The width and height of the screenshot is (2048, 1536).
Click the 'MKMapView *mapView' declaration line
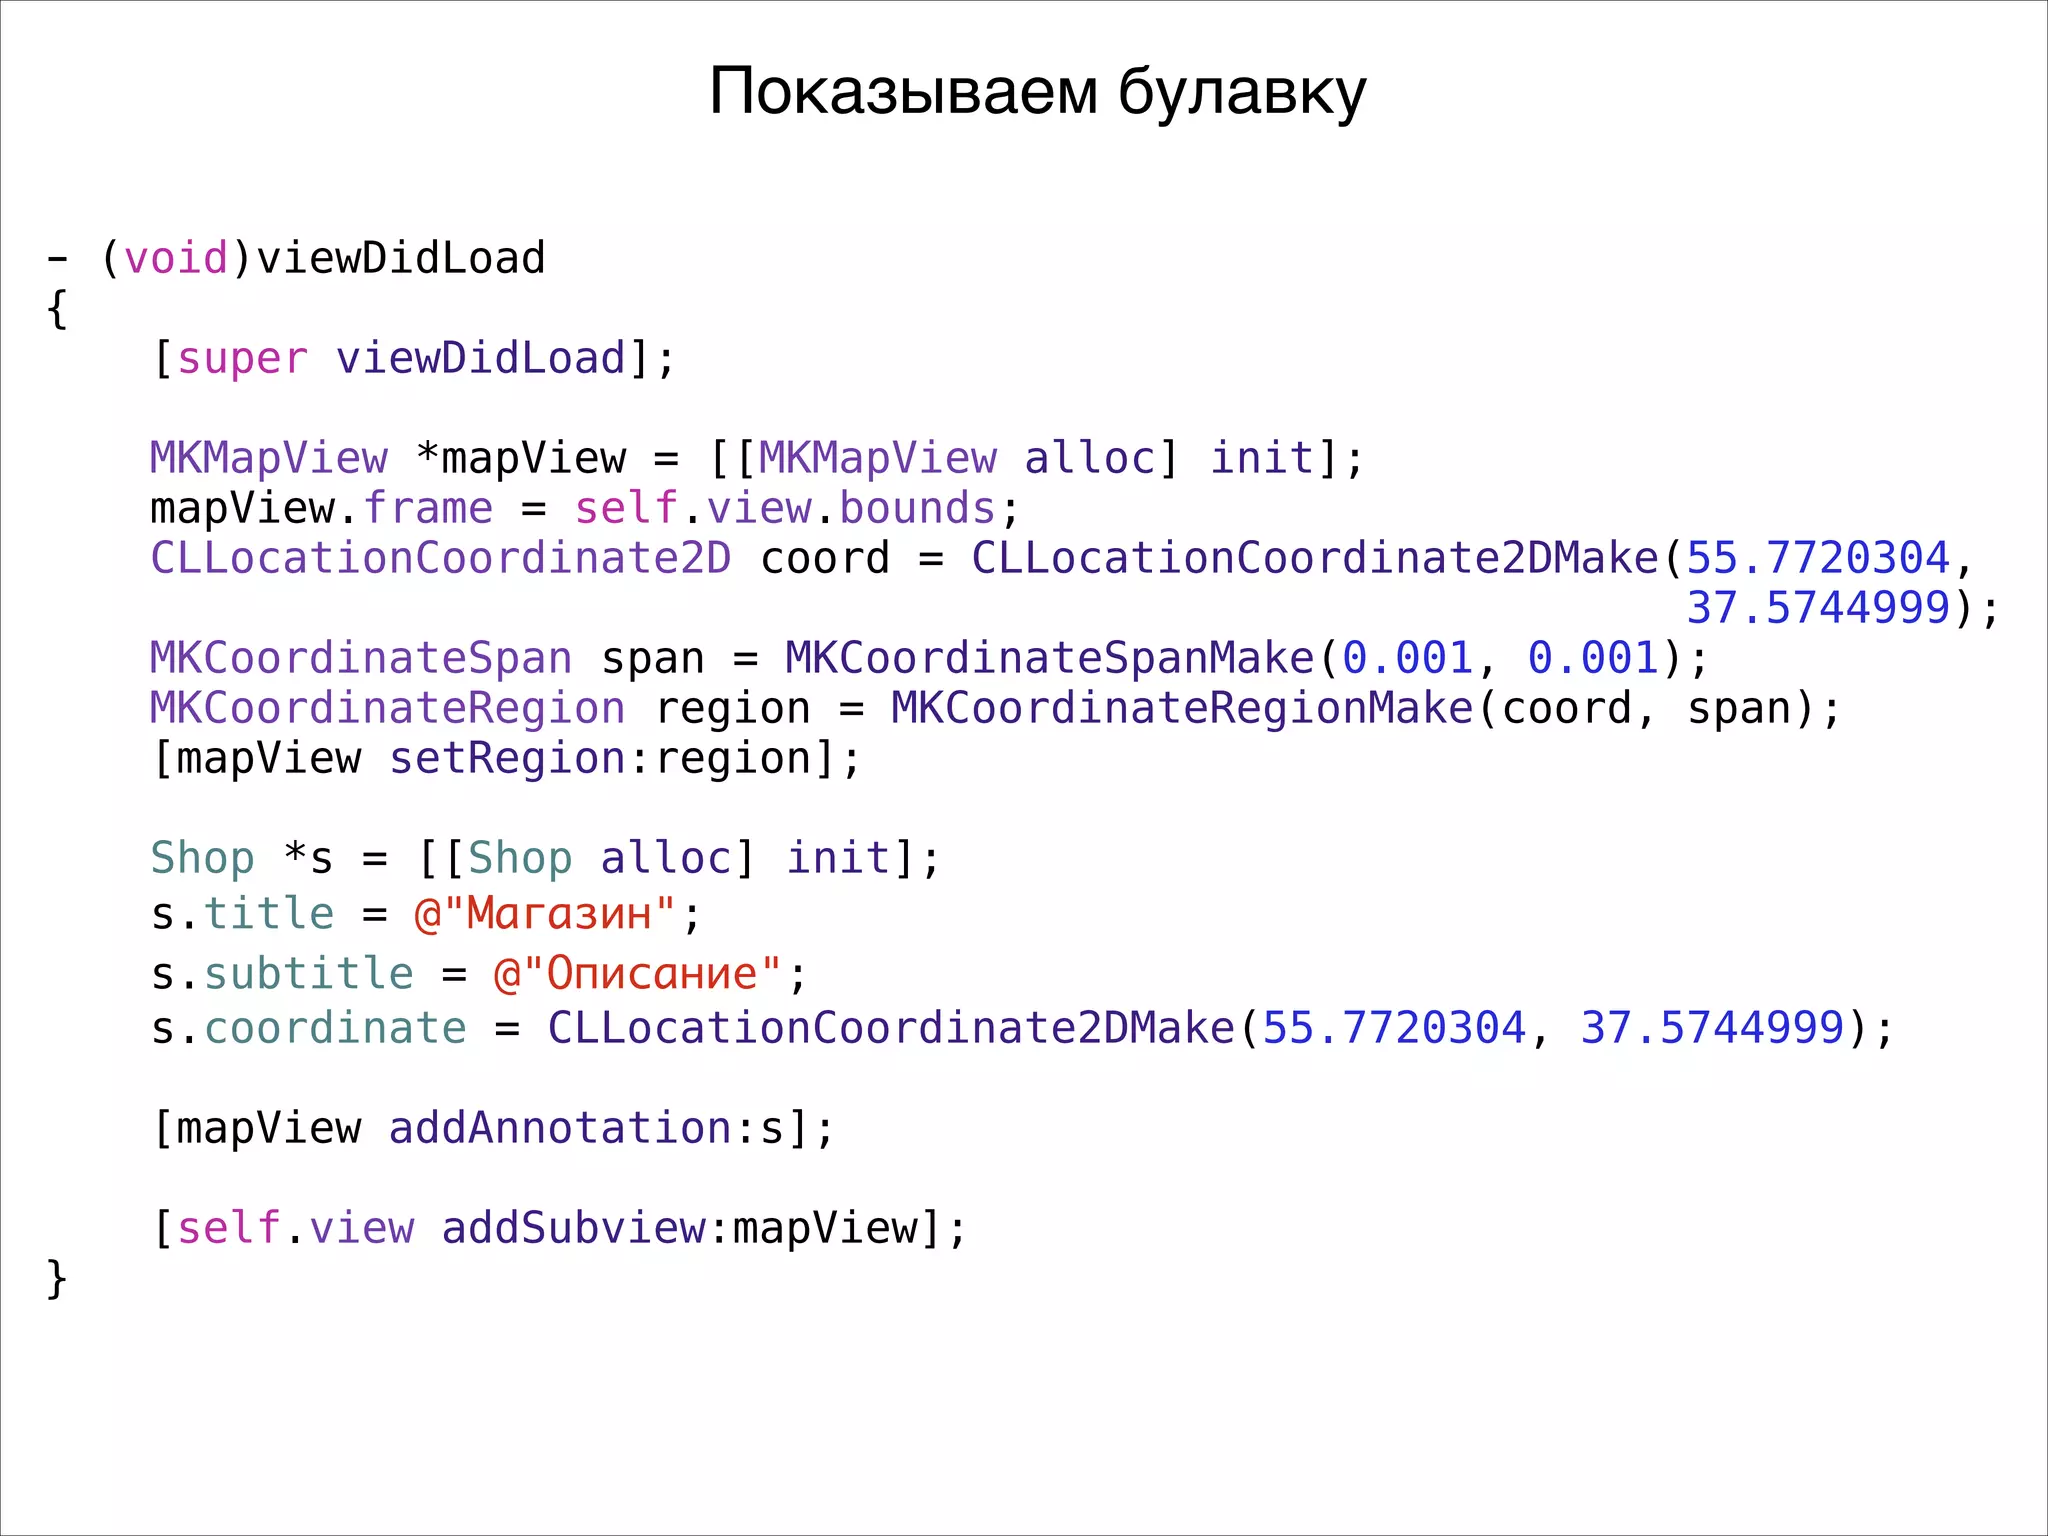tap(757, 459)
